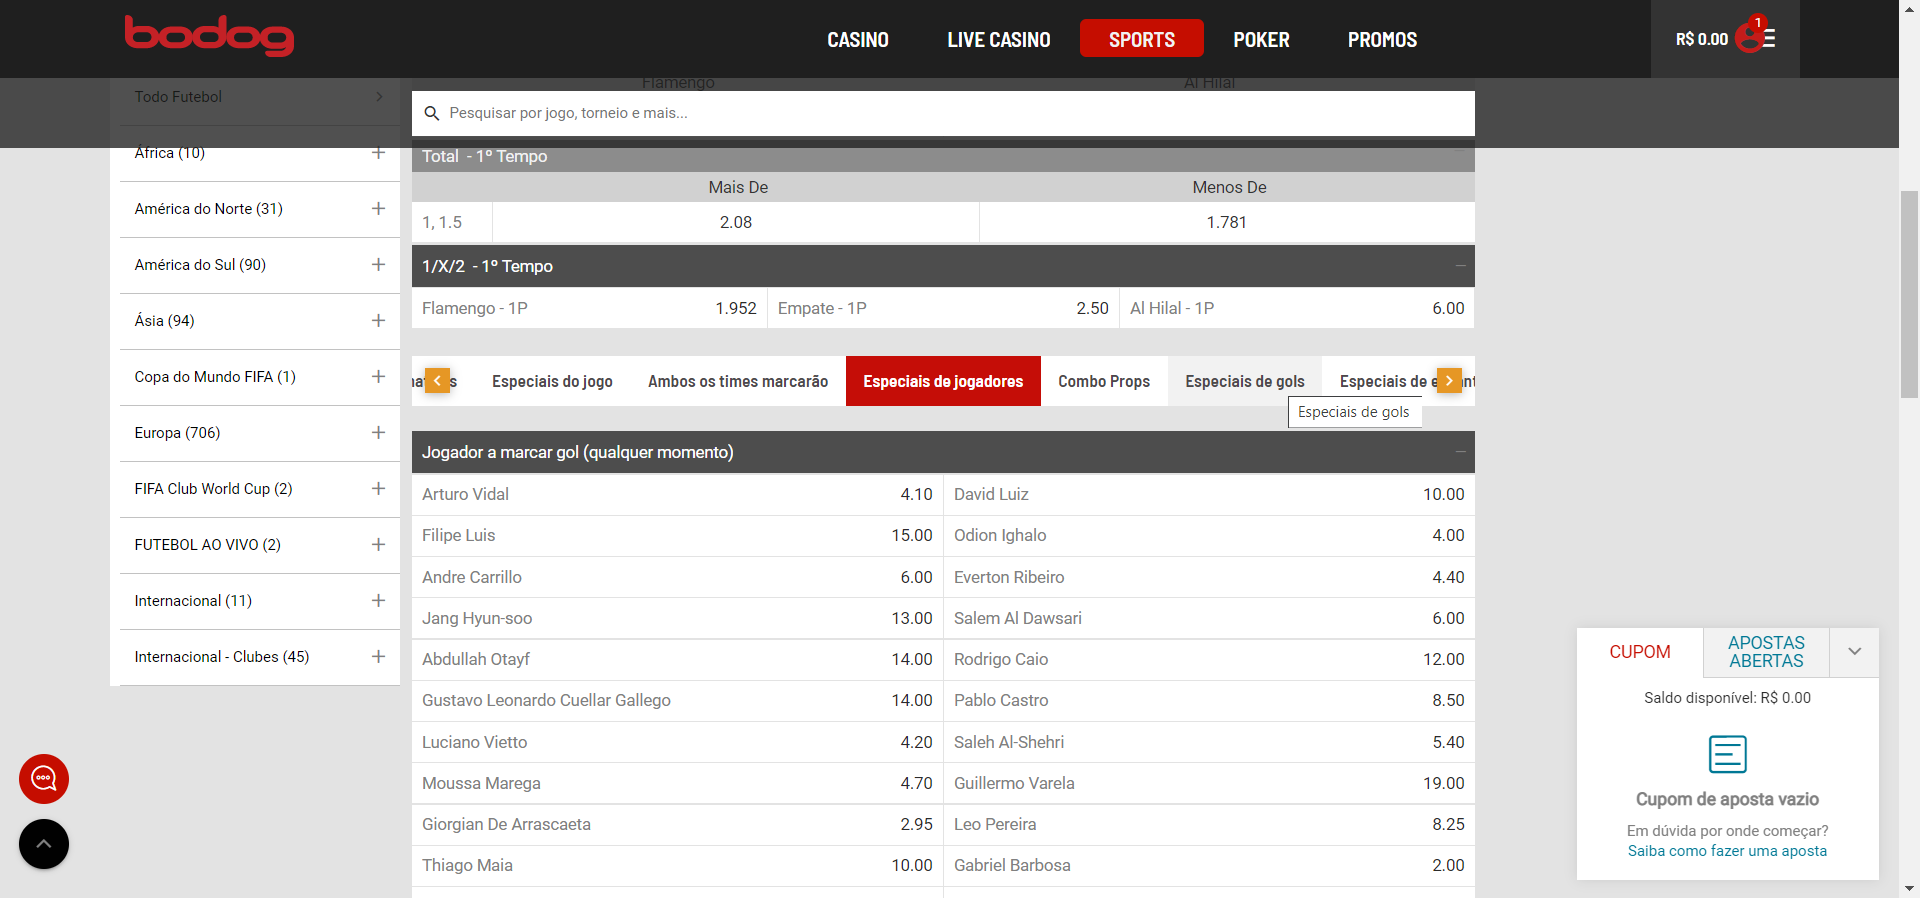
Task: Expand Internacional - Clubes (45)
Action: pos(378,657)
